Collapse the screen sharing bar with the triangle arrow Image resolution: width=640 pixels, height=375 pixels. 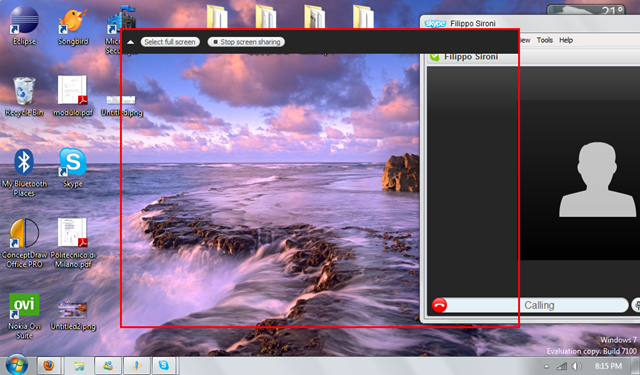coord(131,42)
